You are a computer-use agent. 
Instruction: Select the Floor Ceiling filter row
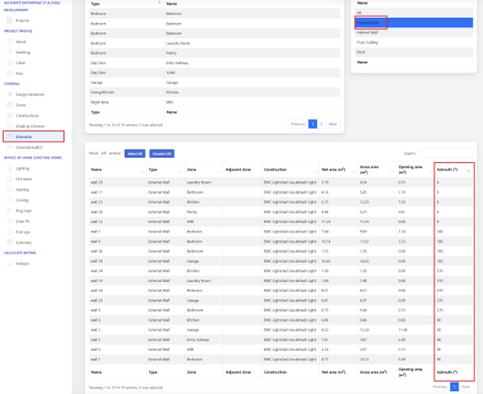coord(414,42)
